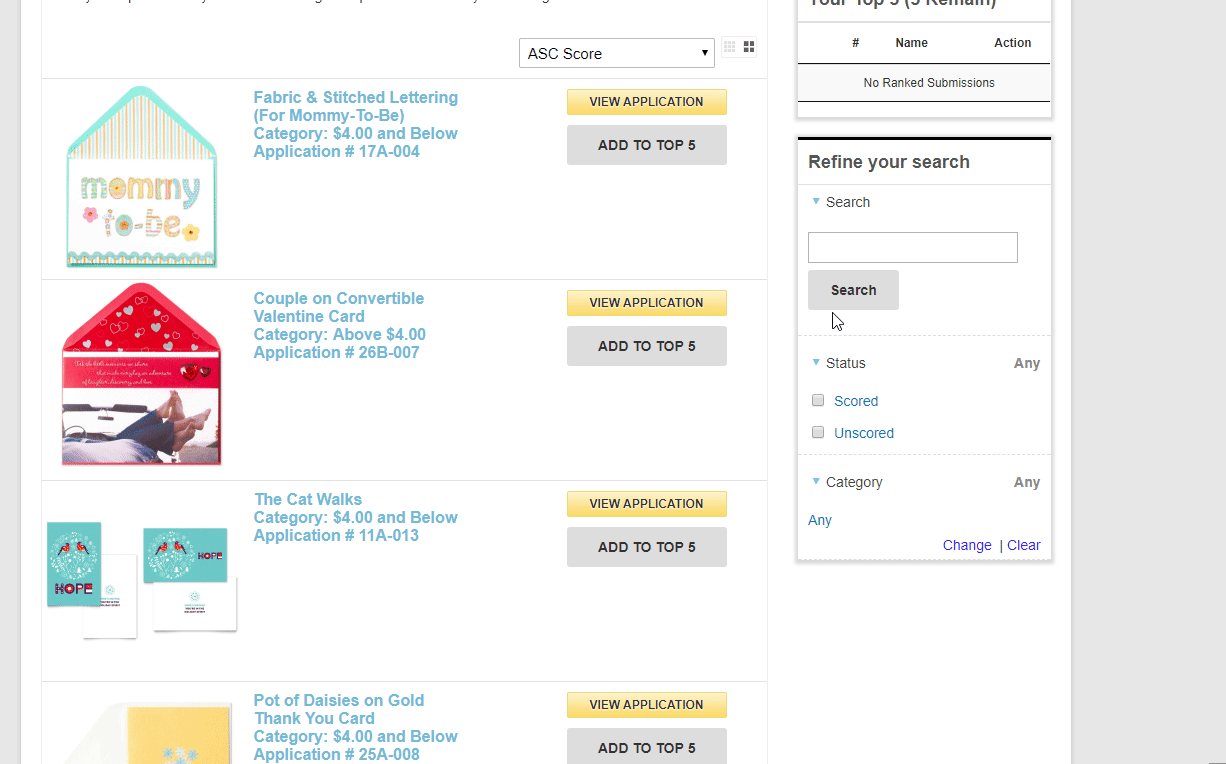Switch to the large grid view icon

point(749,47)
